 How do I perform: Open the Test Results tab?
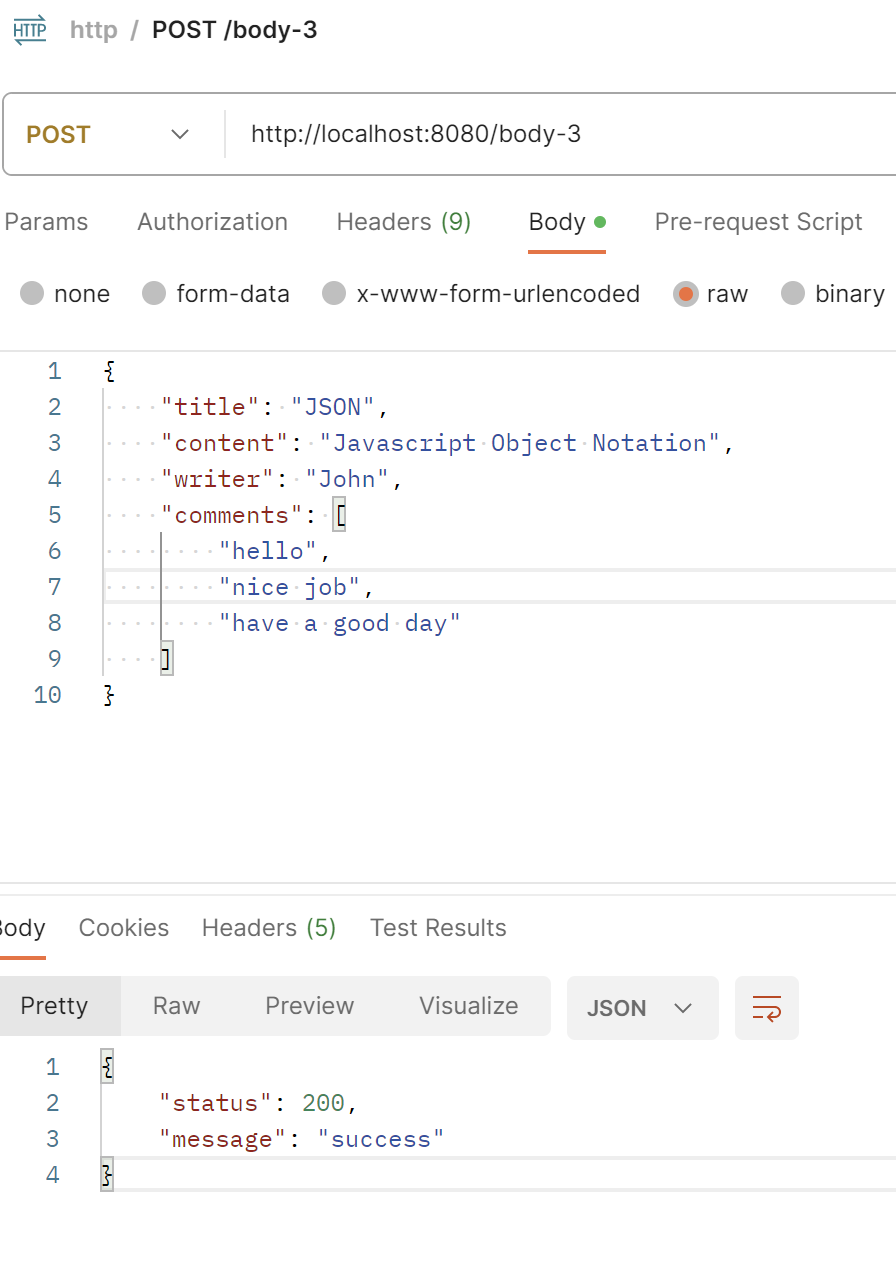point(438,928)
